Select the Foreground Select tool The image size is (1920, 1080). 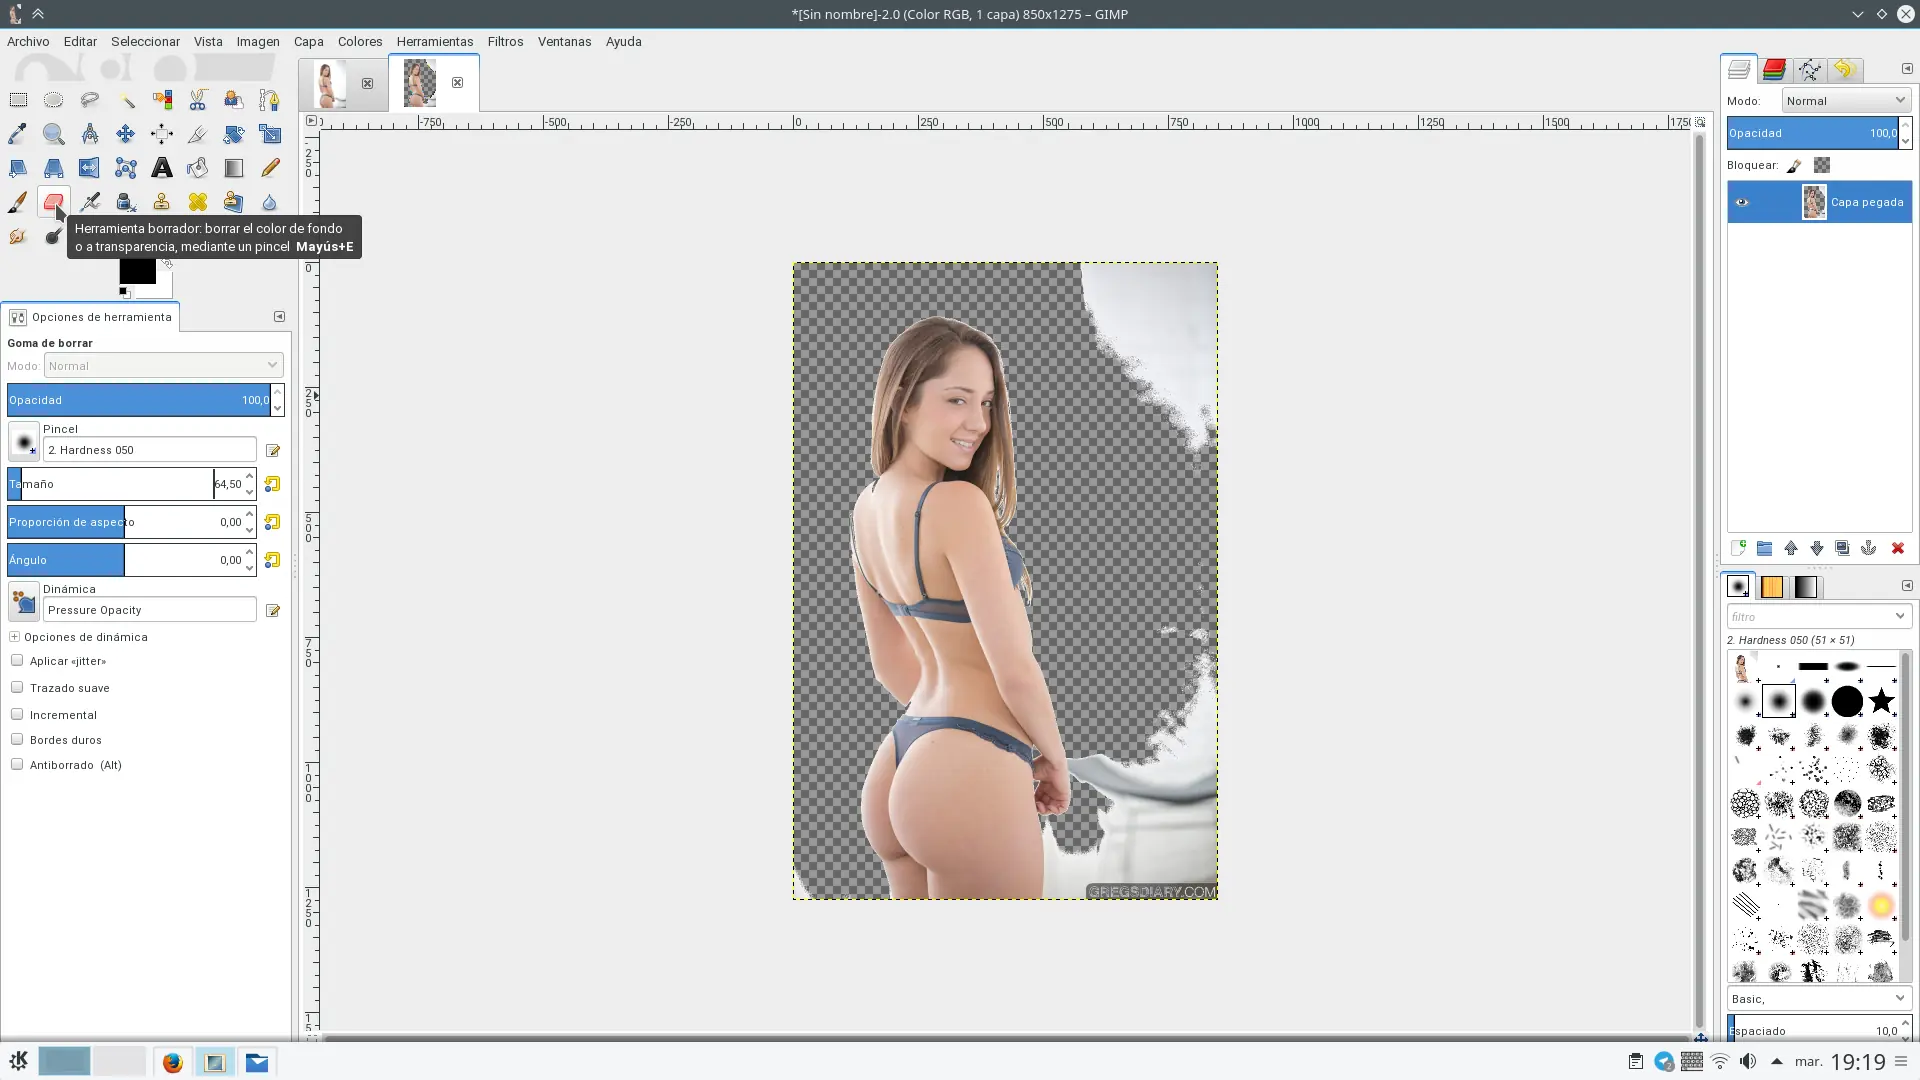pyautogui.click(x=234, y=100)
